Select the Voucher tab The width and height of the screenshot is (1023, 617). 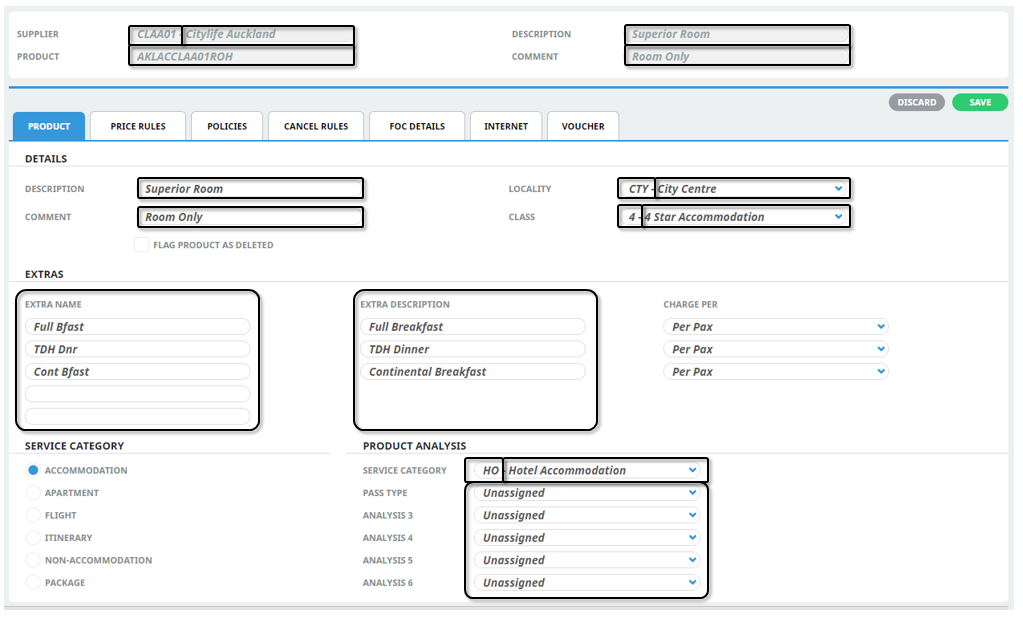583,127
